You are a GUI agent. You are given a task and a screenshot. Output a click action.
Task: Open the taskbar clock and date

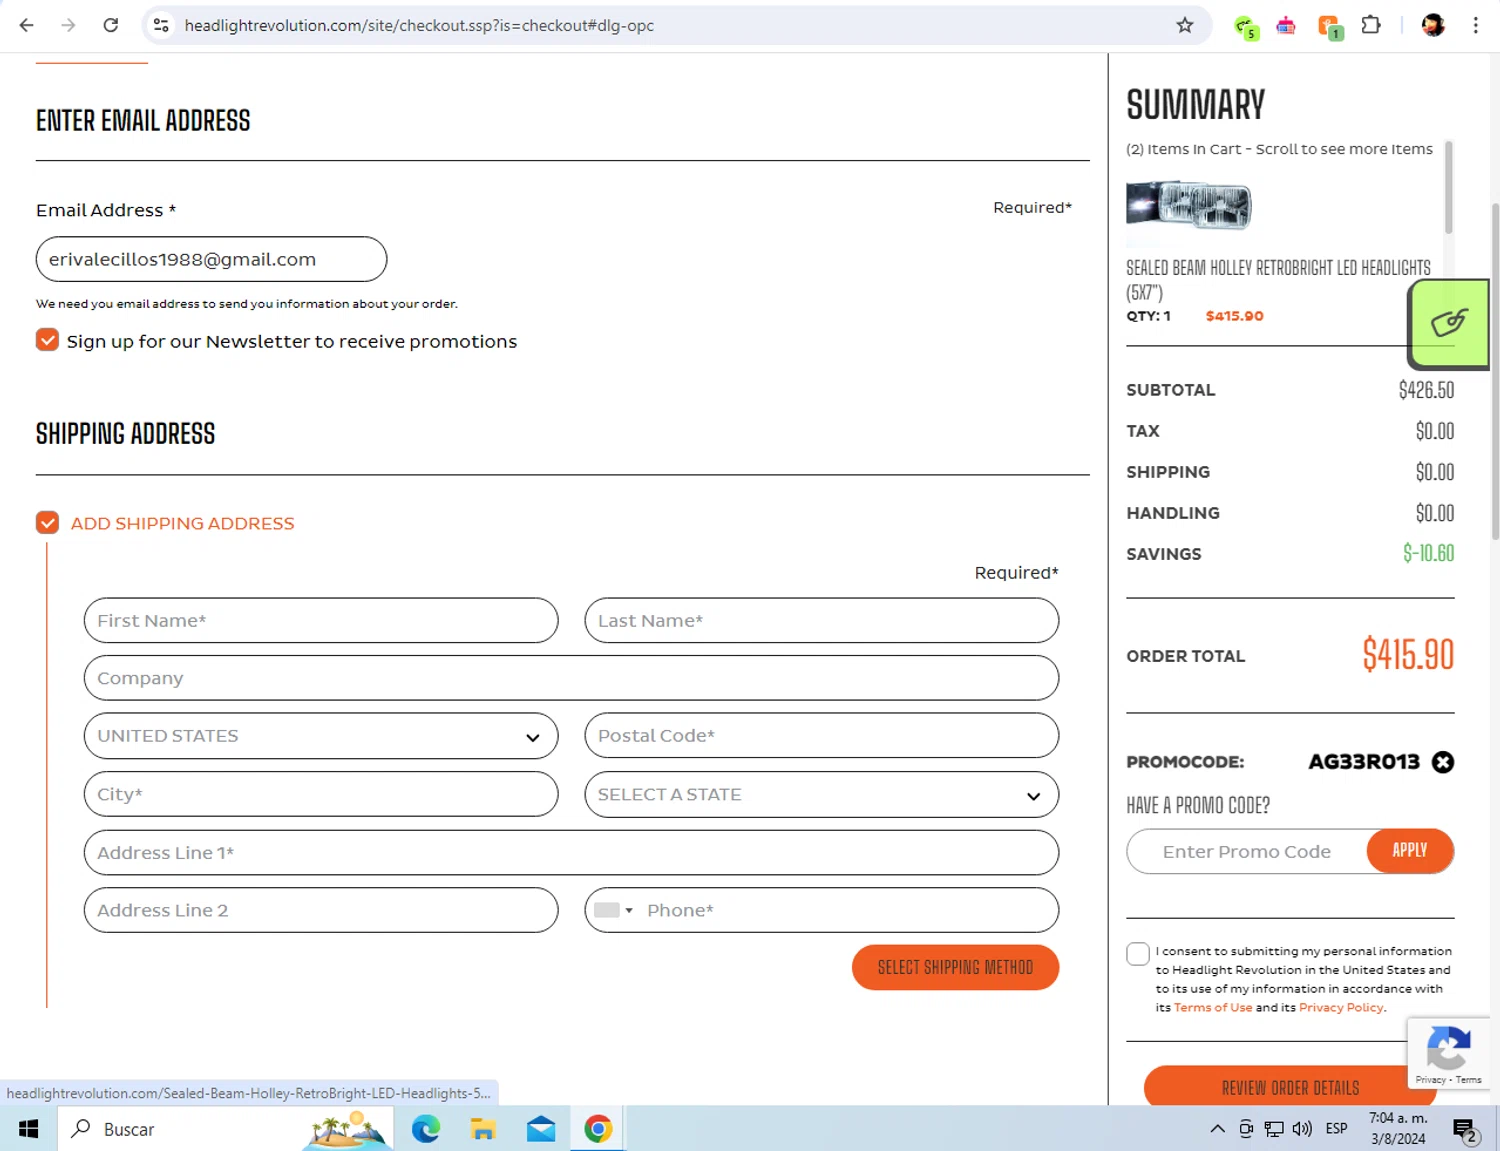point(1398,1129)
